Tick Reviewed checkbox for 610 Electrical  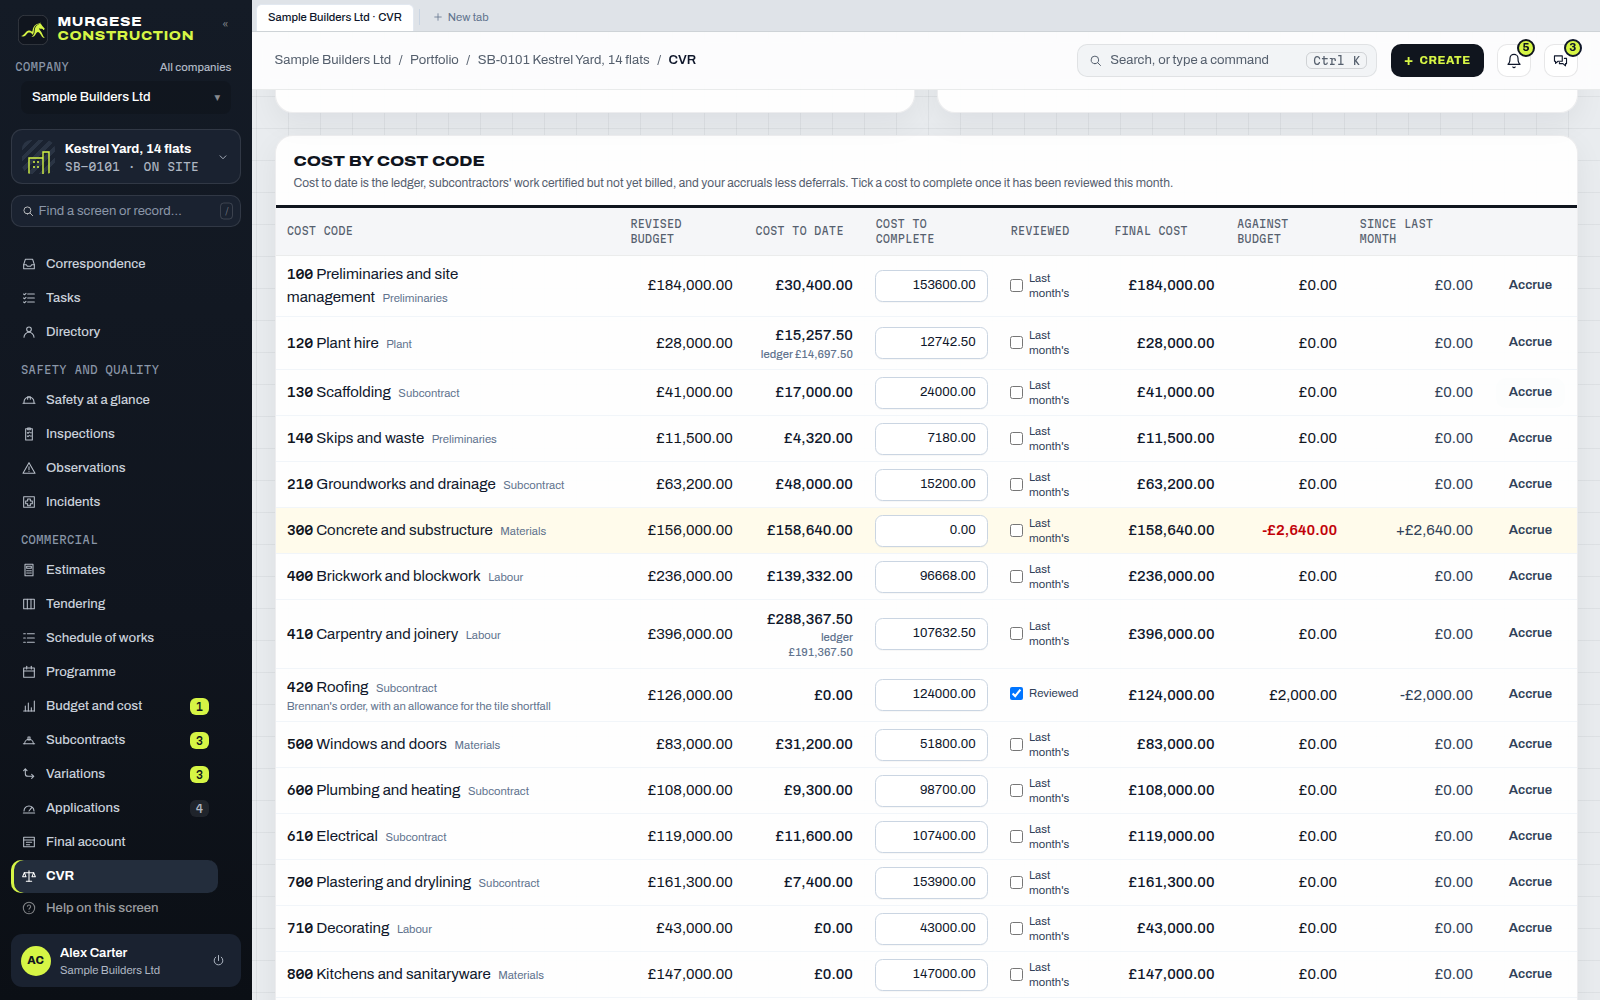pos(1016,837)
